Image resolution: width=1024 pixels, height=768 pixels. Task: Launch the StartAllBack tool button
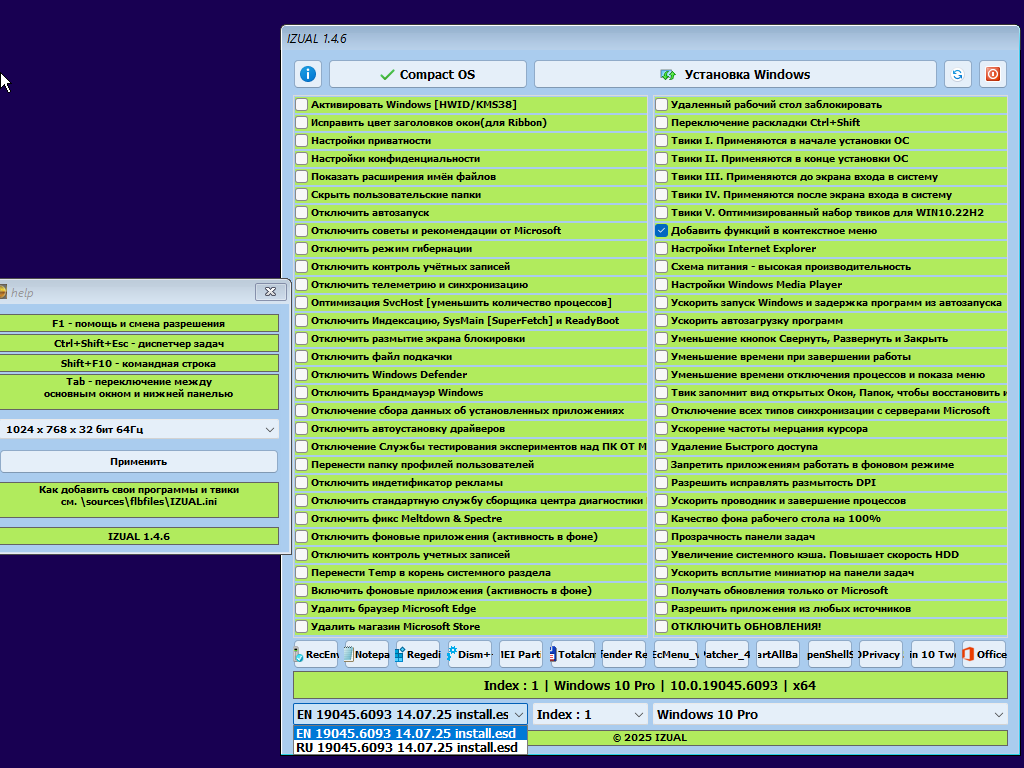778,654
